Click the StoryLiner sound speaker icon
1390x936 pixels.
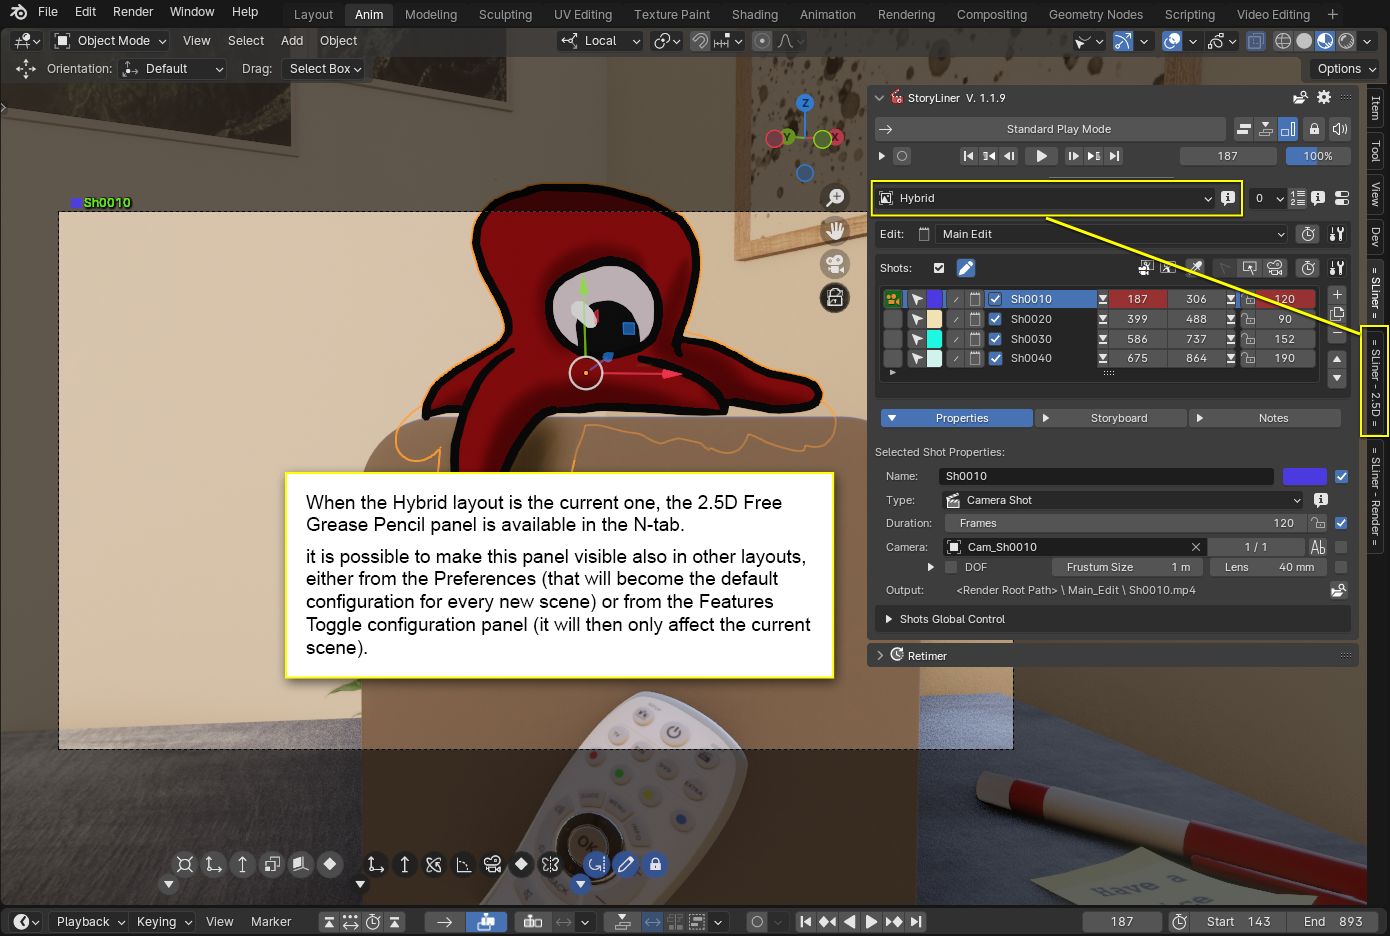[x=1340, y=129]
